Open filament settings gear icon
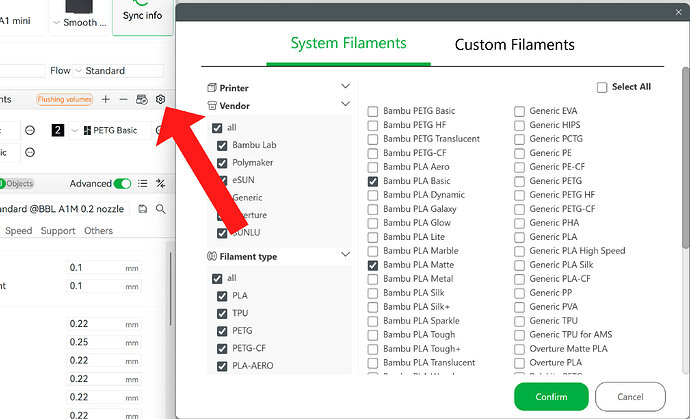 [x=160, y=99]
